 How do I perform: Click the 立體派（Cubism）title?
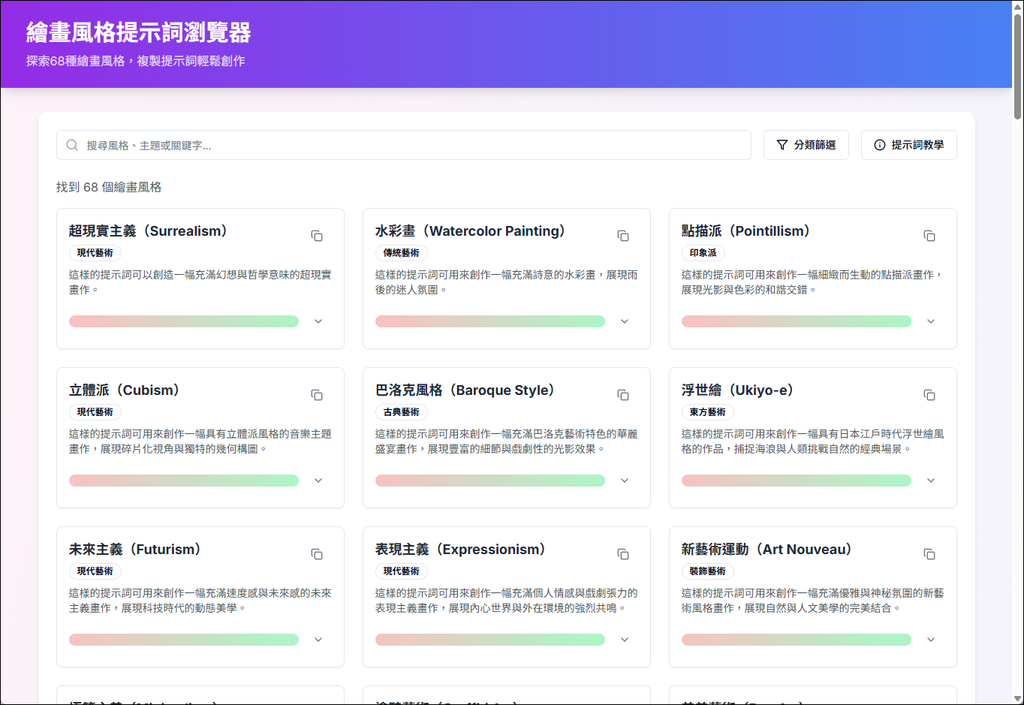tap(124, 390)
